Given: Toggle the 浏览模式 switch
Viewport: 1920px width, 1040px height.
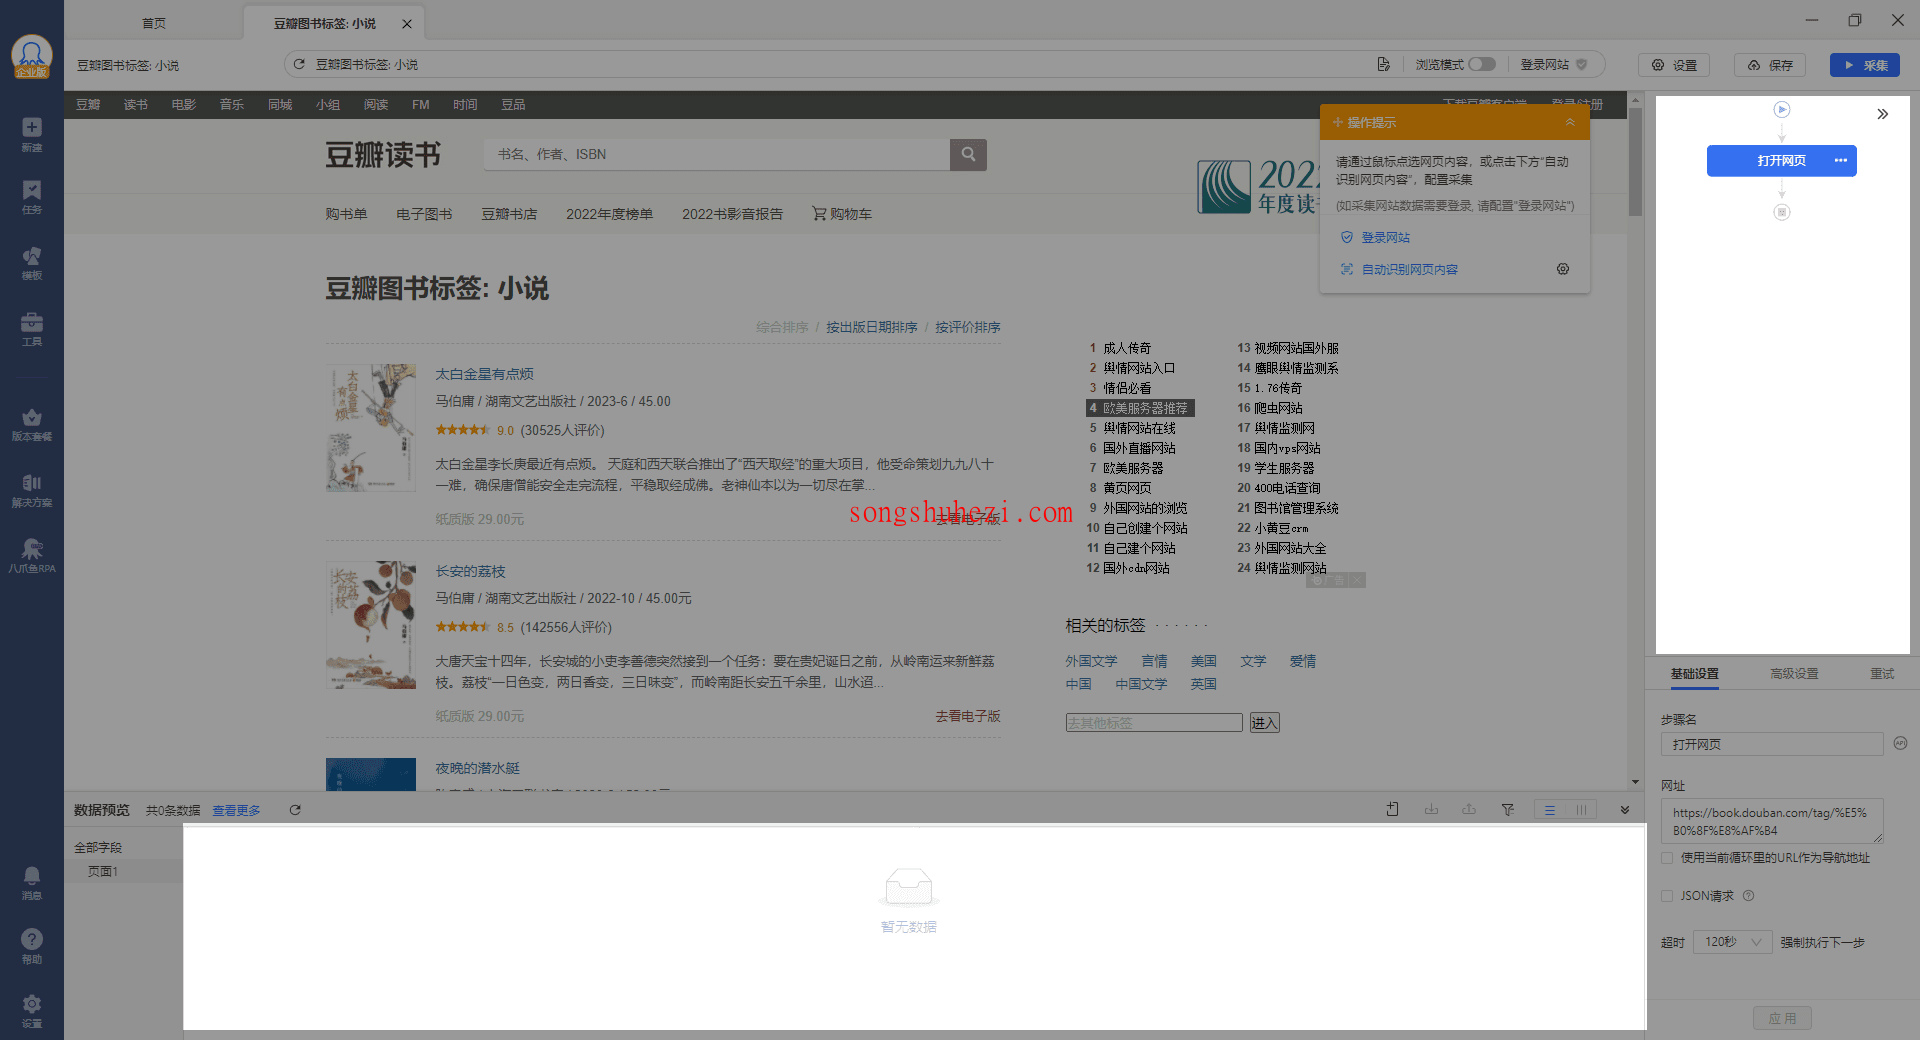Looking at the screenshot, I should [1482, 64].
